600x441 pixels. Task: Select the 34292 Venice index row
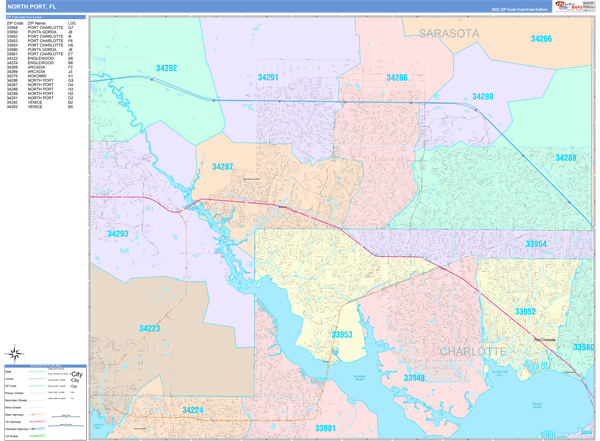pos(41,103)
